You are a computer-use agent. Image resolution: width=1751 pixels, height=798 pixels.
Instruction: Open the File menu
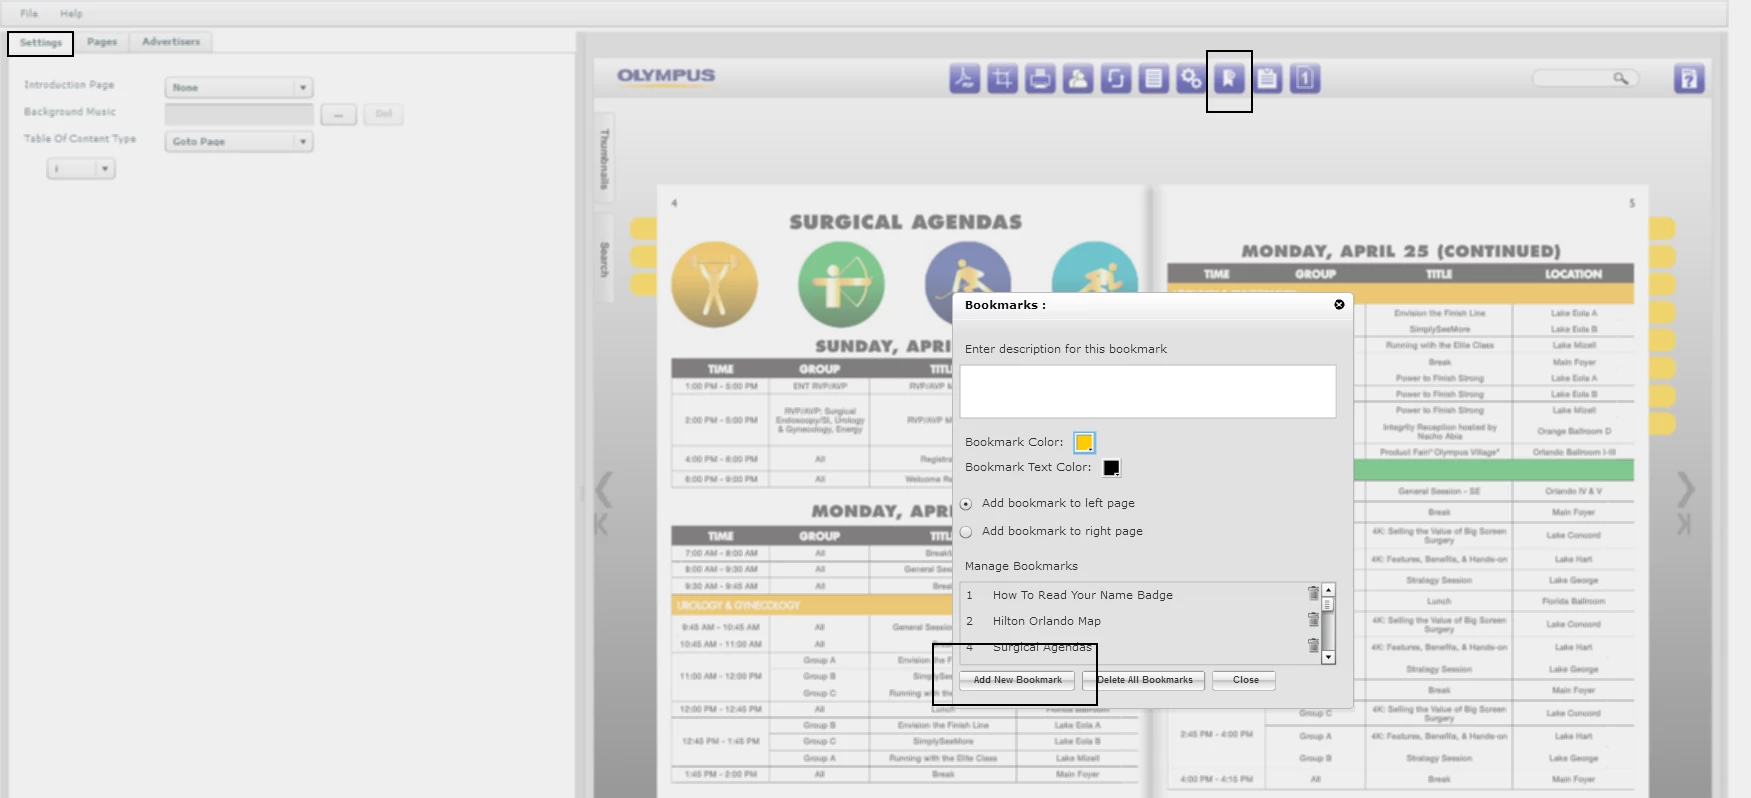(x=29, y=14)
